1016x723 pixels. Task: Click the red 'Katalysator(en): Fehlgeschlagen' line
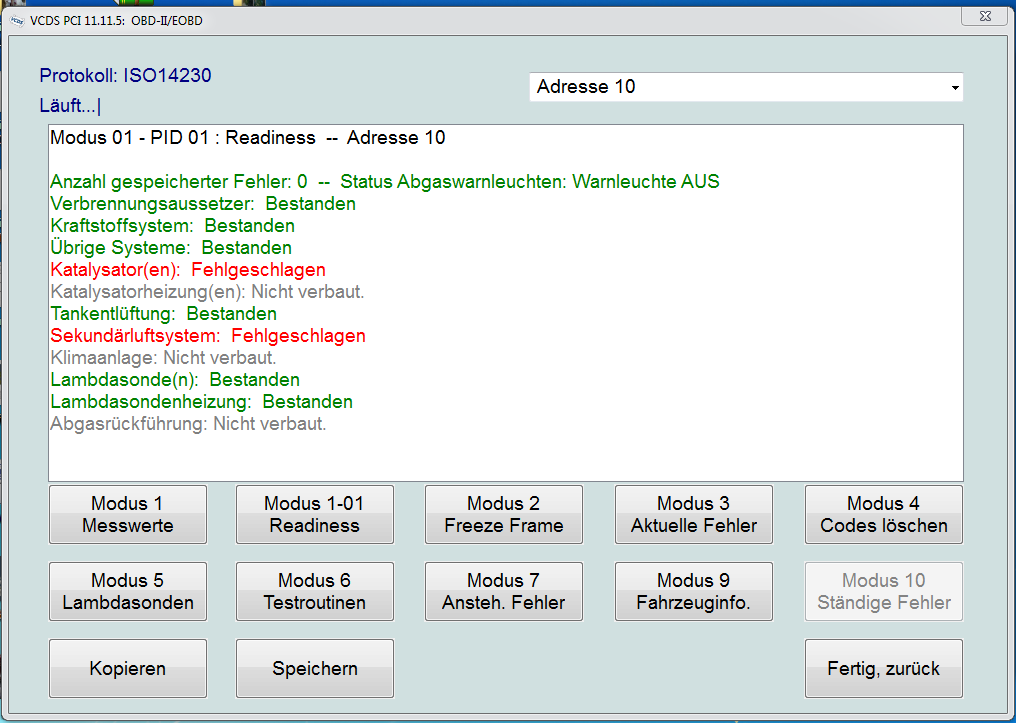[x=188, y=270]
